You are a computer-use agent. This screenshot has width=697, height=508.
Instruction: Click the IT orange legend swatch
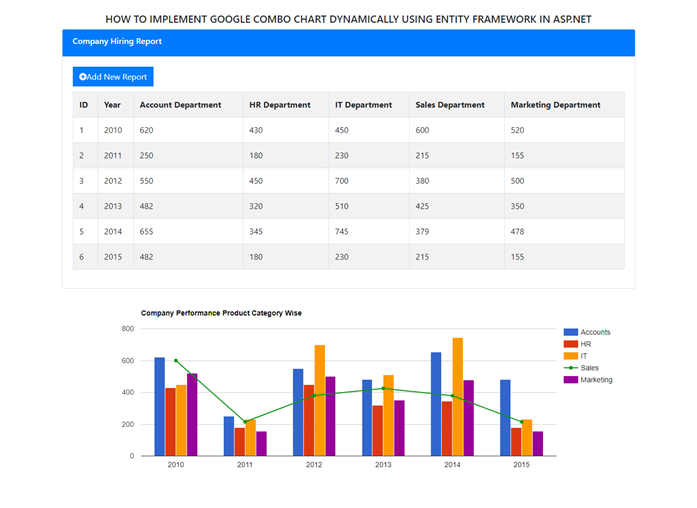point(570,356)
